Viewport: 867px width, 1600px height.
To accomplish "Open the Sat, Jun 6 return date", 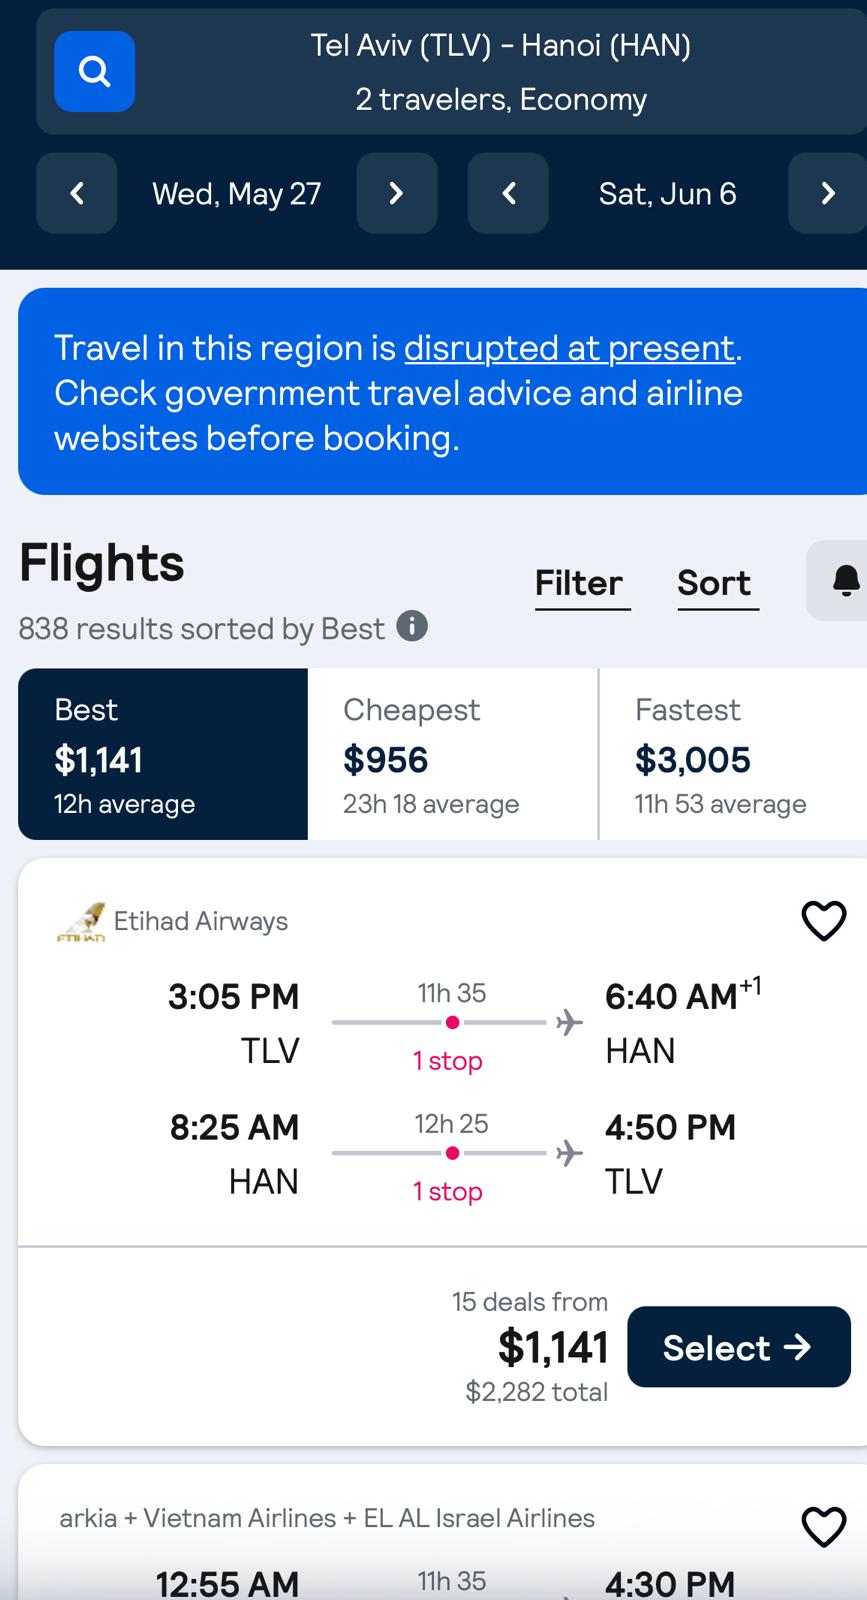I will (x=668, y=193).
